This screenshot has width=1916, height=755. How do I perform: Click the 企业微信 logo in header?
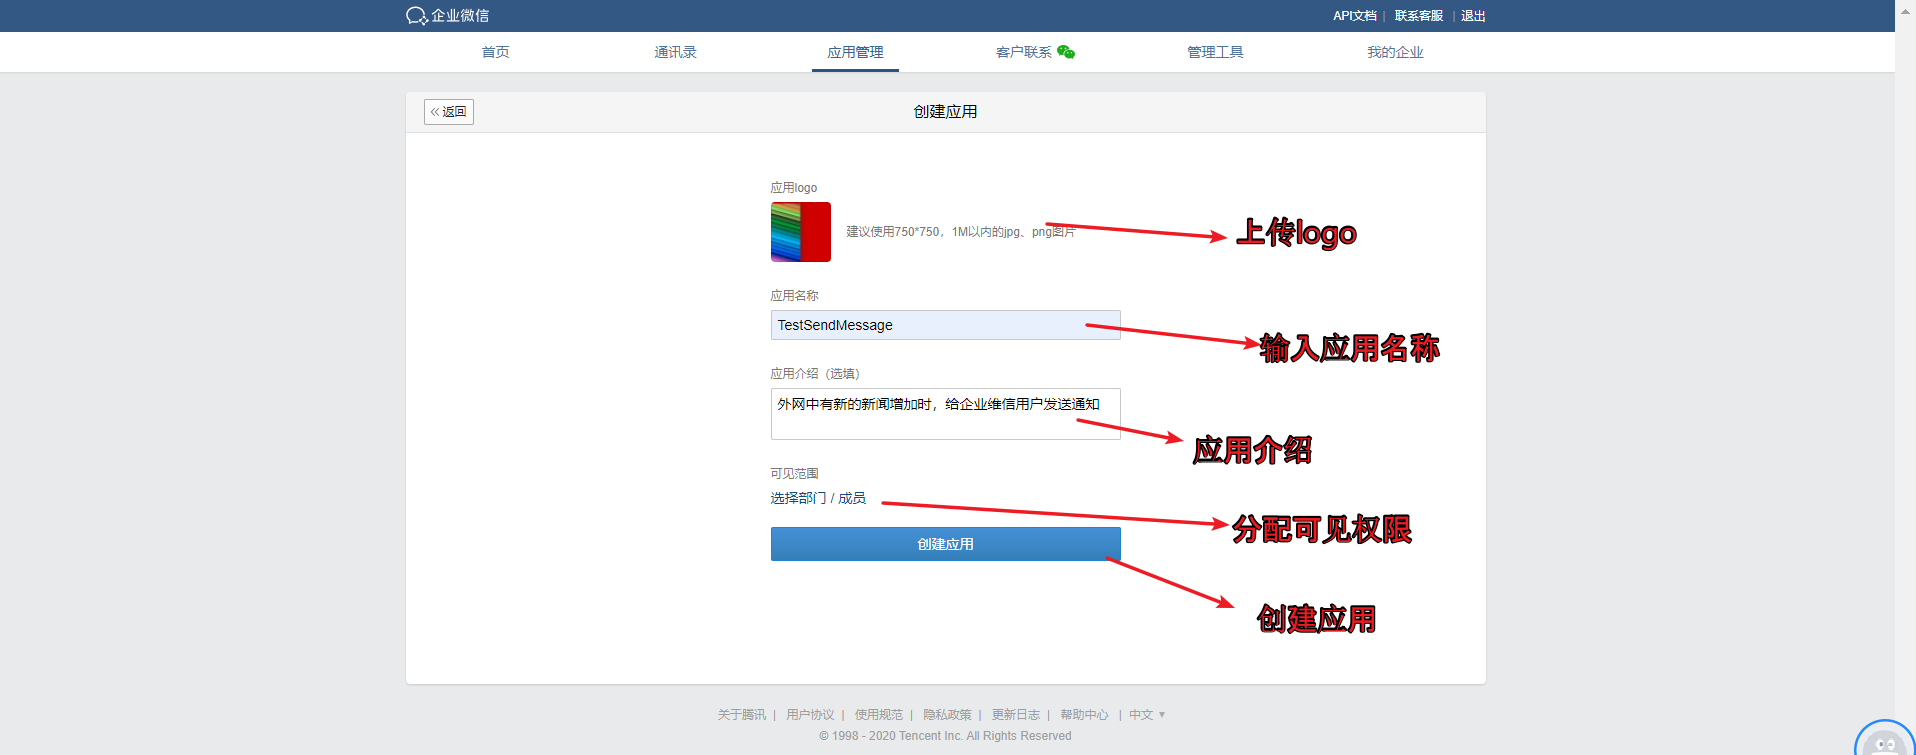pyautogui.click(x=447, y=16)
